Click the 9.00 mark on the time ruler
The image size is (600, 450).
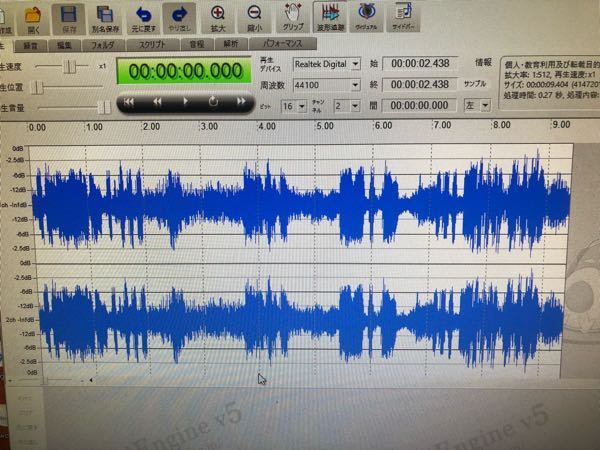pos(561,124)
